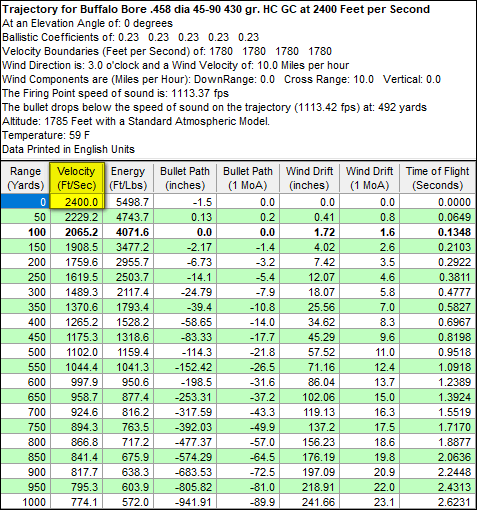This screenshot has width=477, height=510.
Task: Click time of flight value 1.2389
Action: pyautogui.click(x=437, y=382)
